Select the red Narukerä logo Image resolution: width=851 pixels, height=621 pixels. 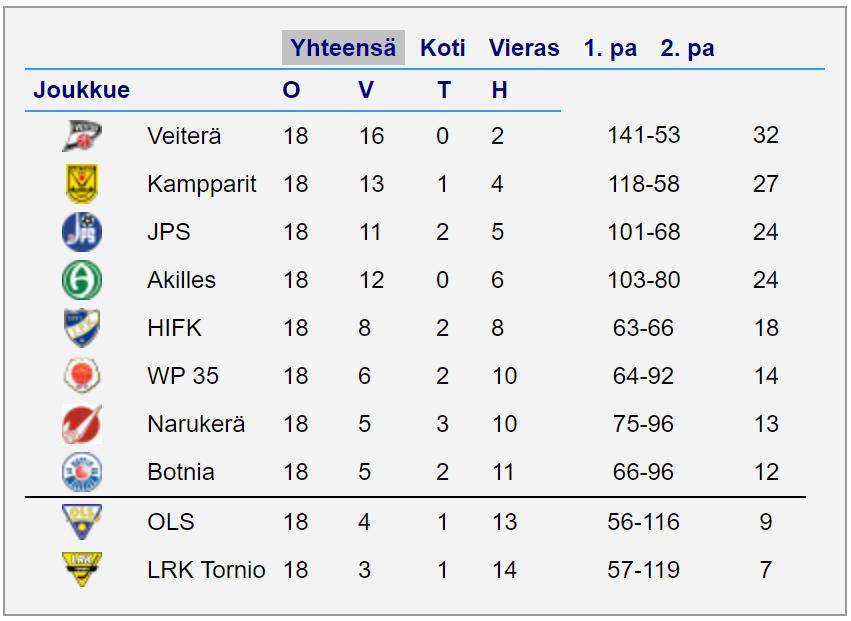[82, 424]
